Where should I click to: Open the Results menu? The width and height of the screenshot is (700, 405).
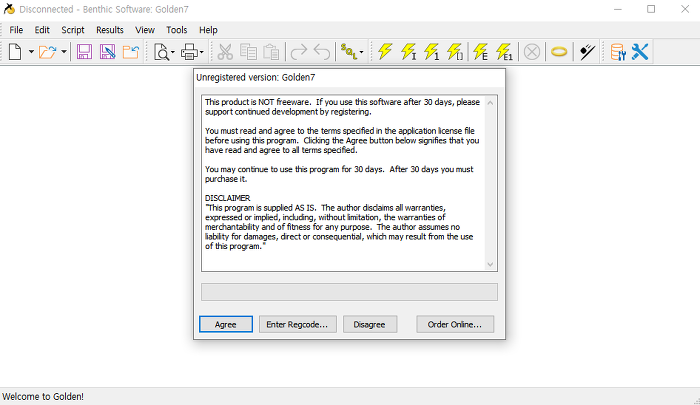[x=110, y=30]
